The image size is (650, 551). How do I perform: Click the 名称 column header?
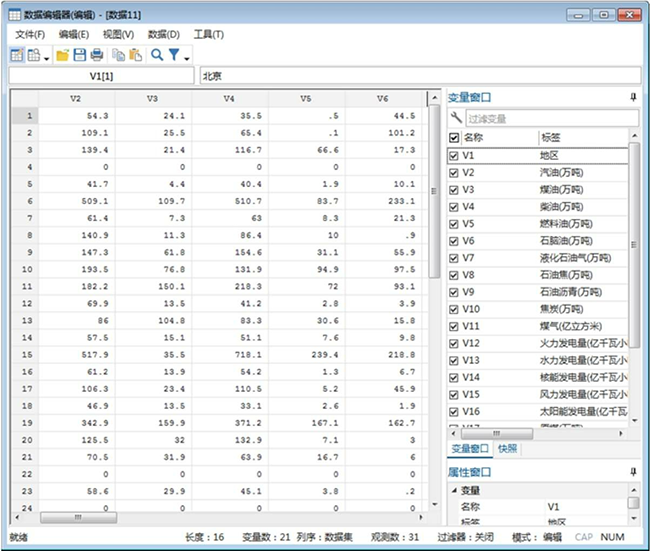[x=473, y=138]
